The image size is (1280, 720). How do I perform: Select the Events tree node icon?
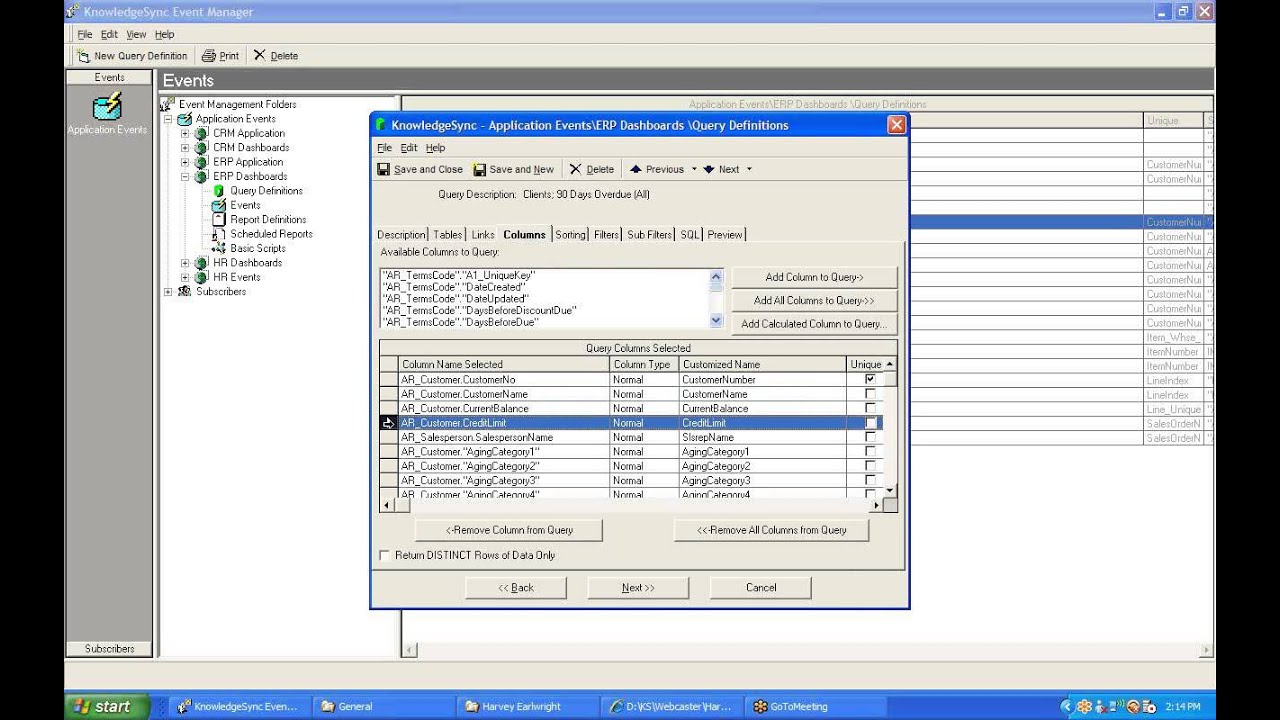pos(219,205)
